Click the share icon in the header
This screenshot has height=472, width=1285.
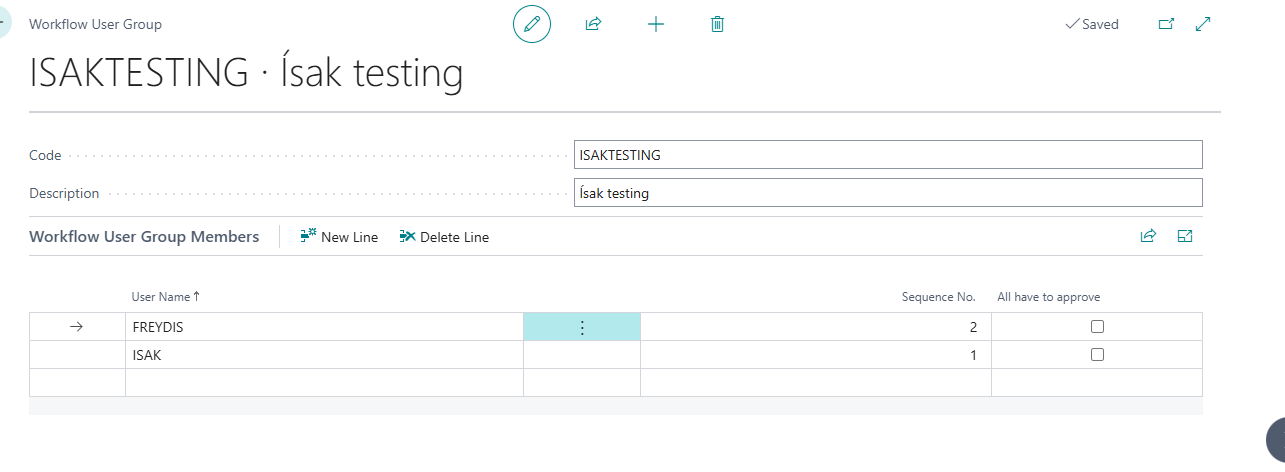click(x=593, y=24)
